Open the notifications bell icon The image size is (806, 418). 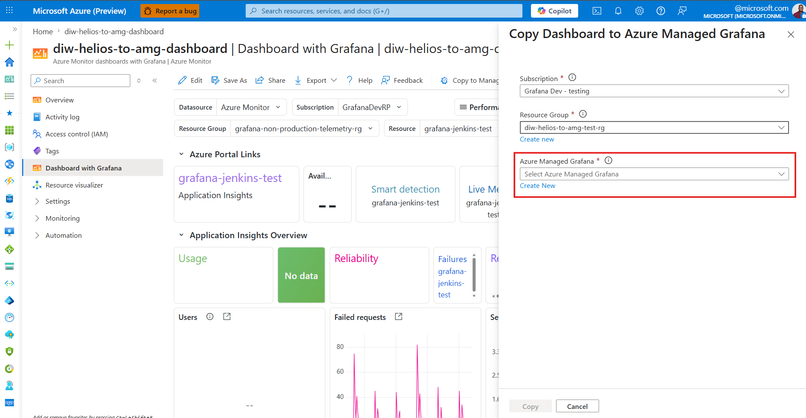coord(618,11)
